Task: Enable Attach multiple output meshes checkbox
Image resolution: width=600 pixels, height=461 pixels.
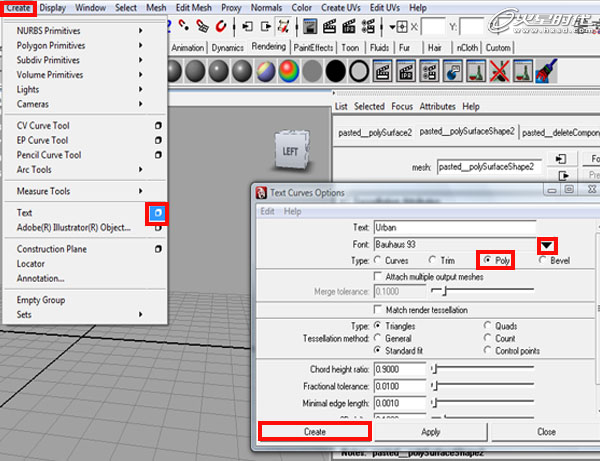Action: [378, 276]
